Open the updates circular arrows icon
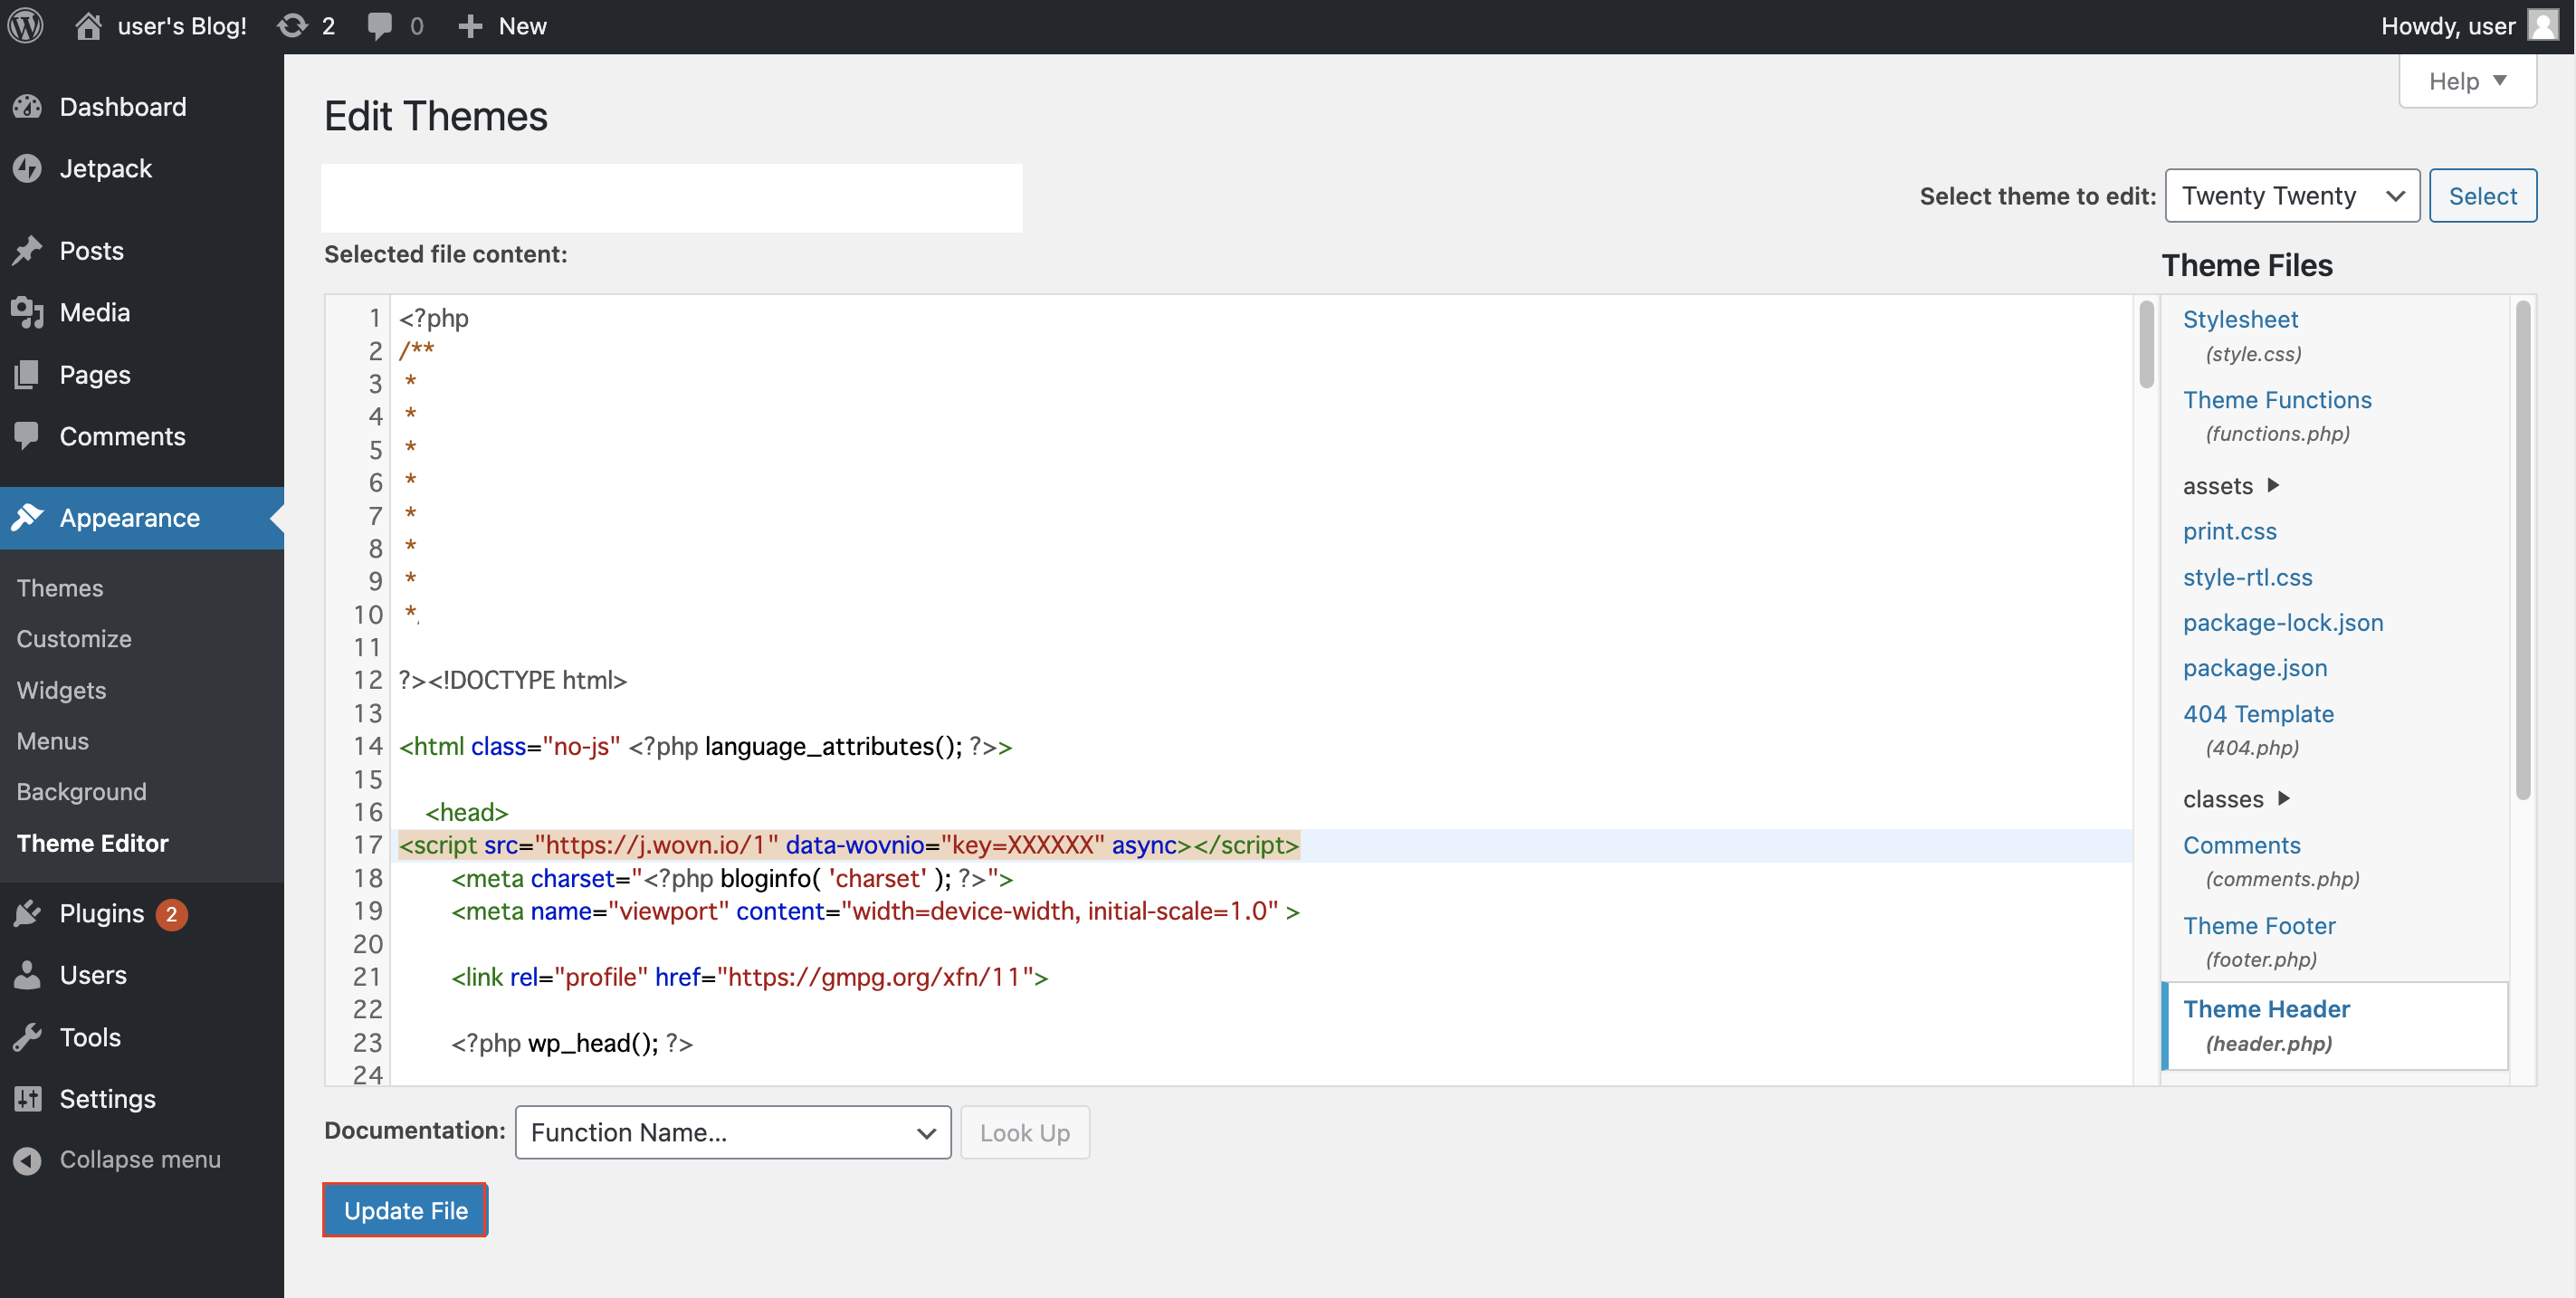Screen dimensions: 2576x1298 [292, 26]
